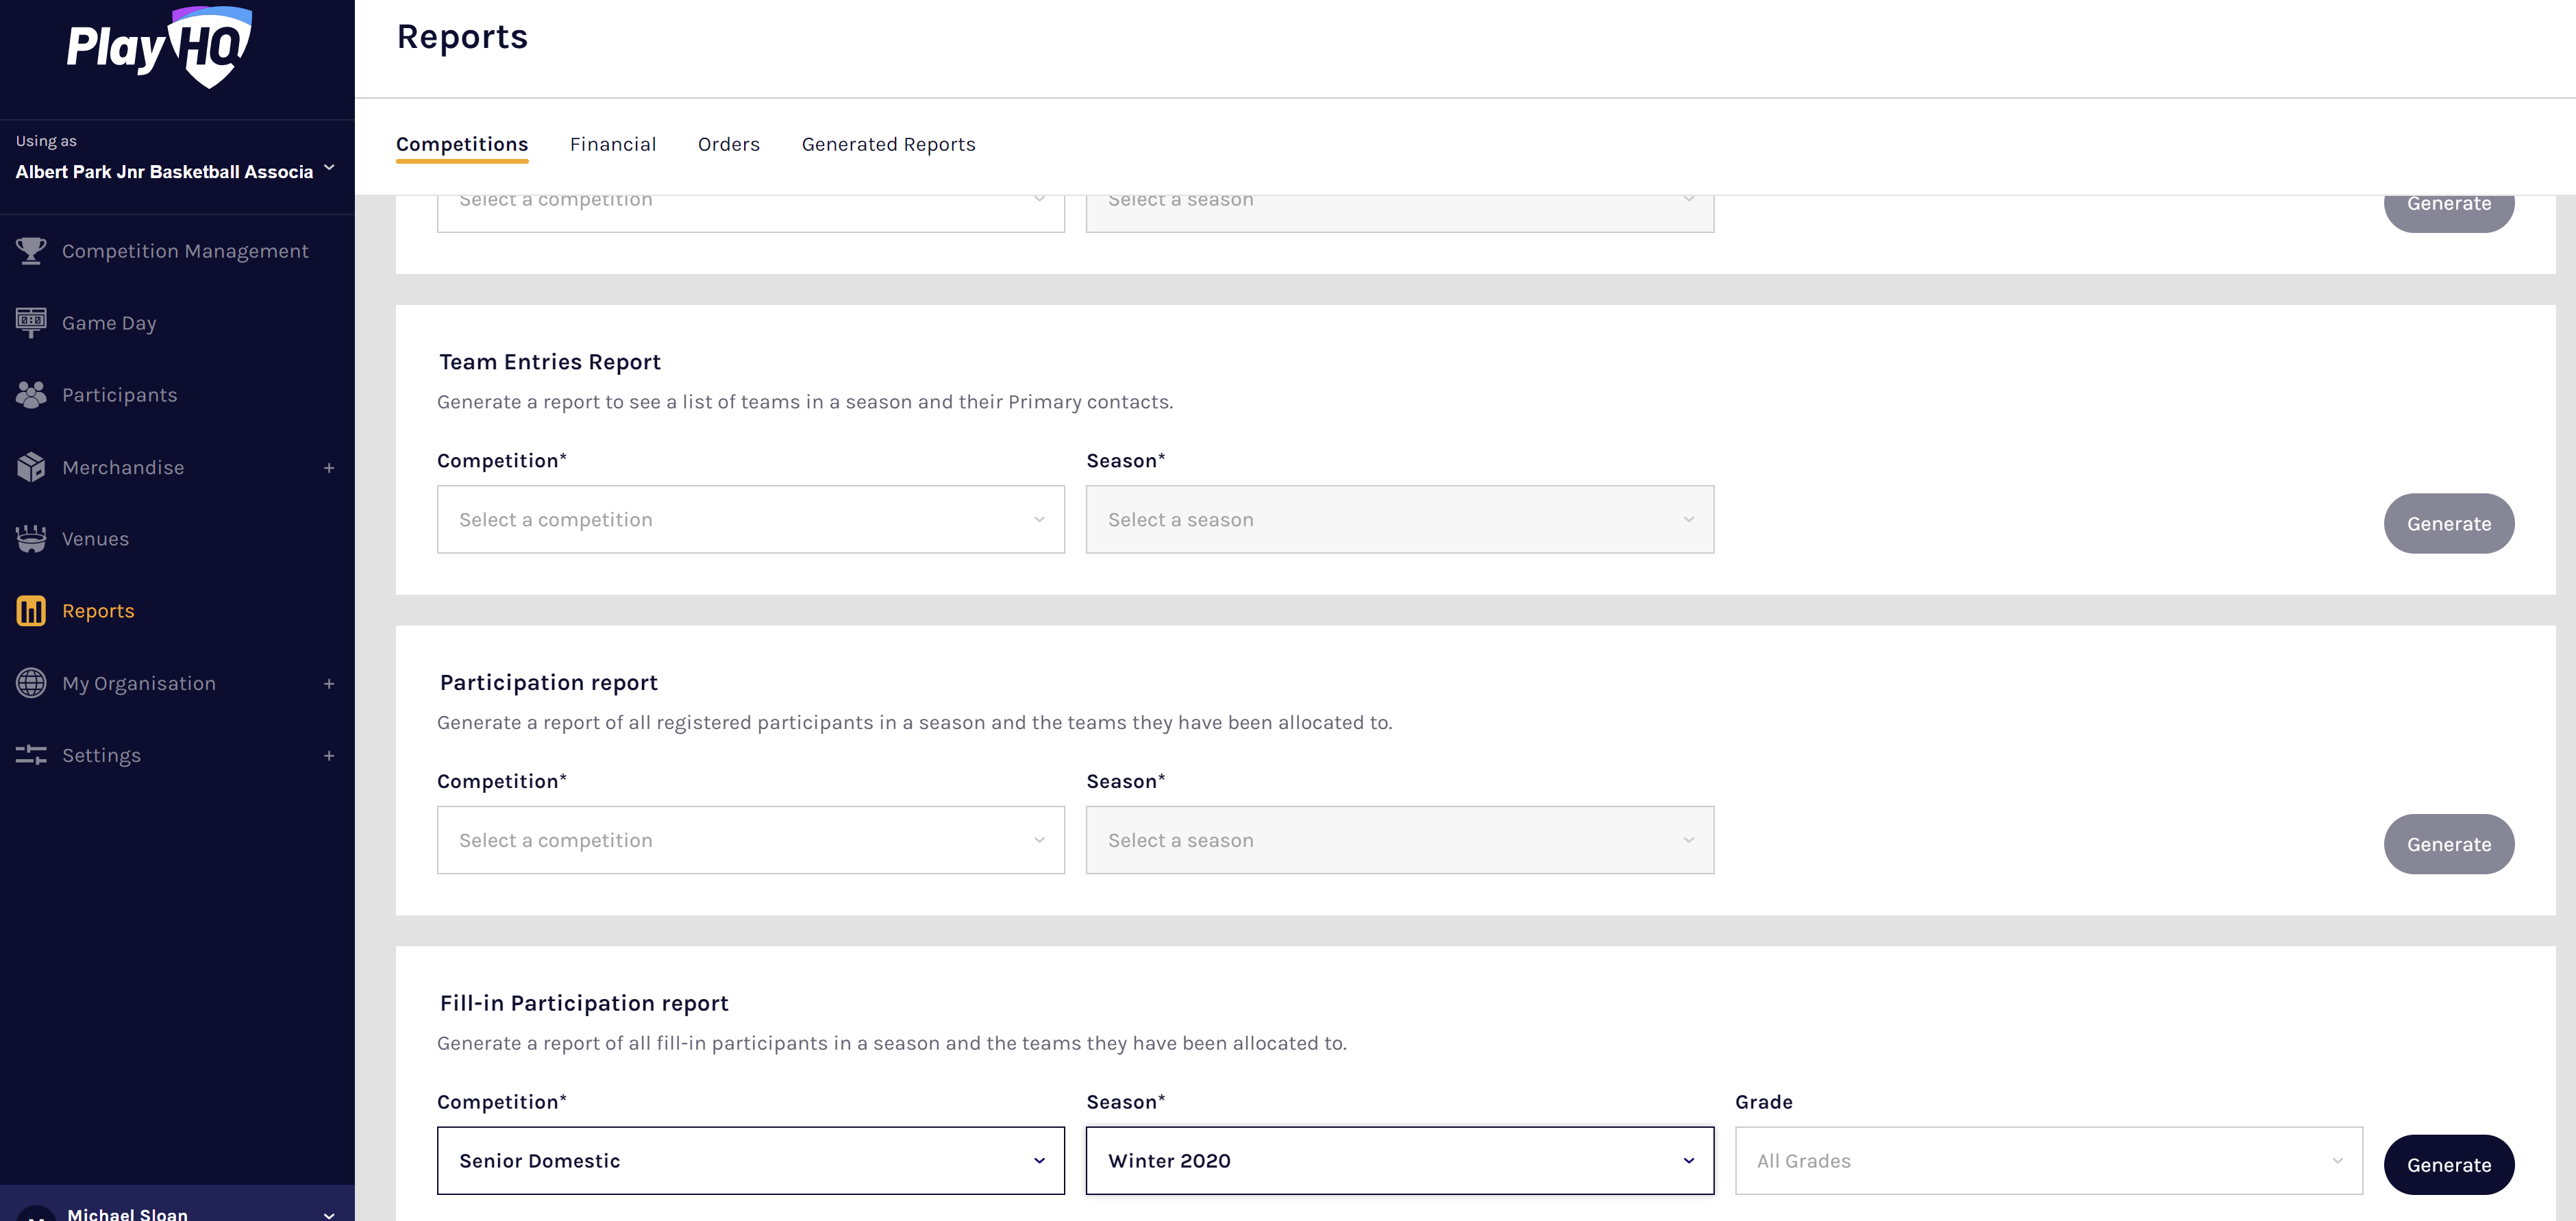Click the Merchandise box icon
This screenshot has width=2576, height=1221.
(x=31, y=467)
